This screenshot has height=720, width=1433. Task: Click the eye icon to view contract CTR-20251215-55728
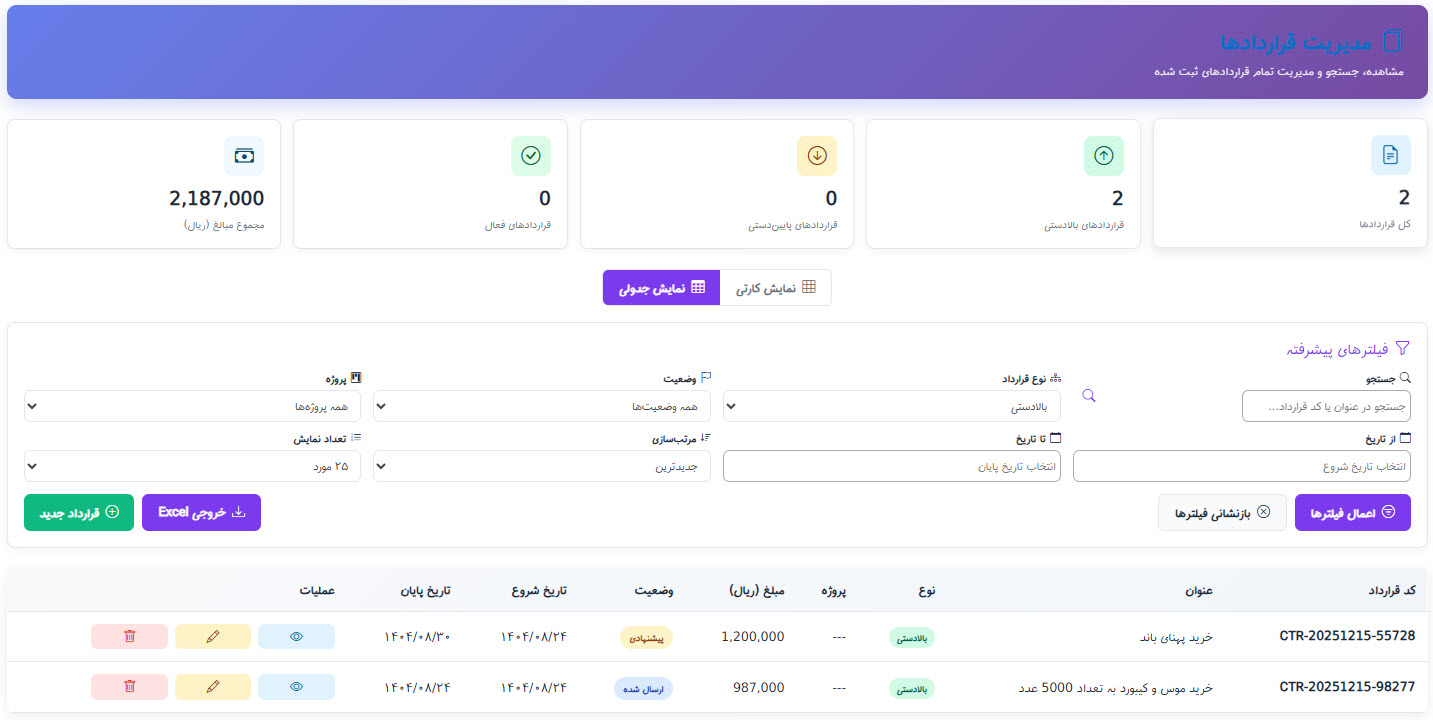tap(296, 636)
